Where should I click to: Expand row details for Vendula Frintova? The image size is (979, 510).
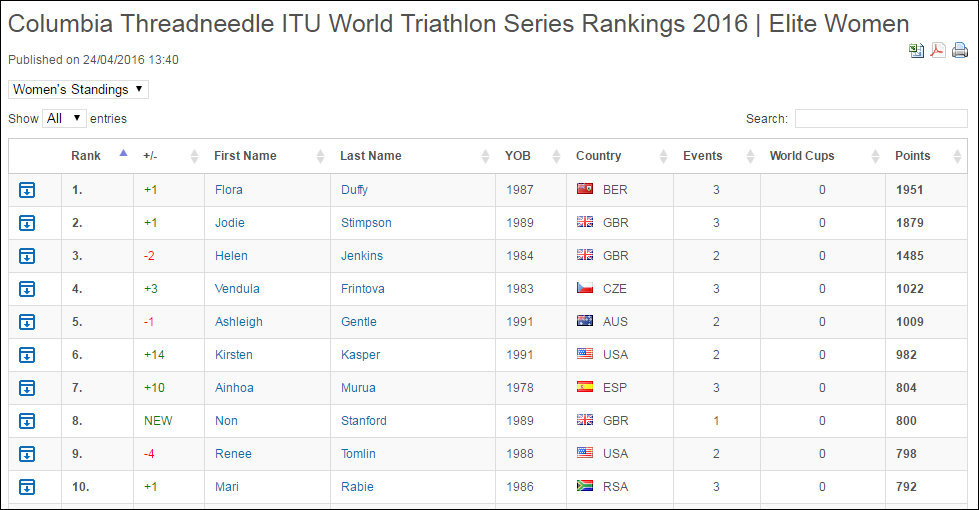(x=27, y=289)
